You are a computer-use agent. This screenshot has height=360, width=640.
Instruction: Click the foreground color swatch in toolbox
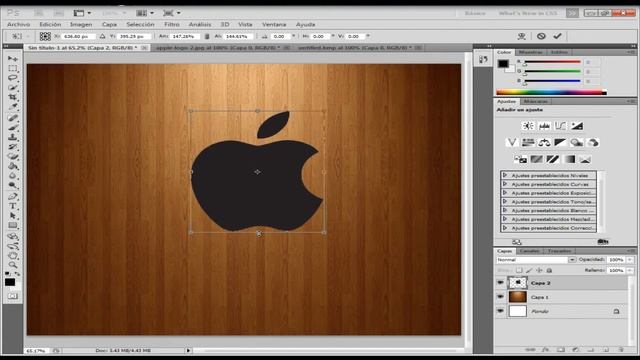tap(9, 282)
